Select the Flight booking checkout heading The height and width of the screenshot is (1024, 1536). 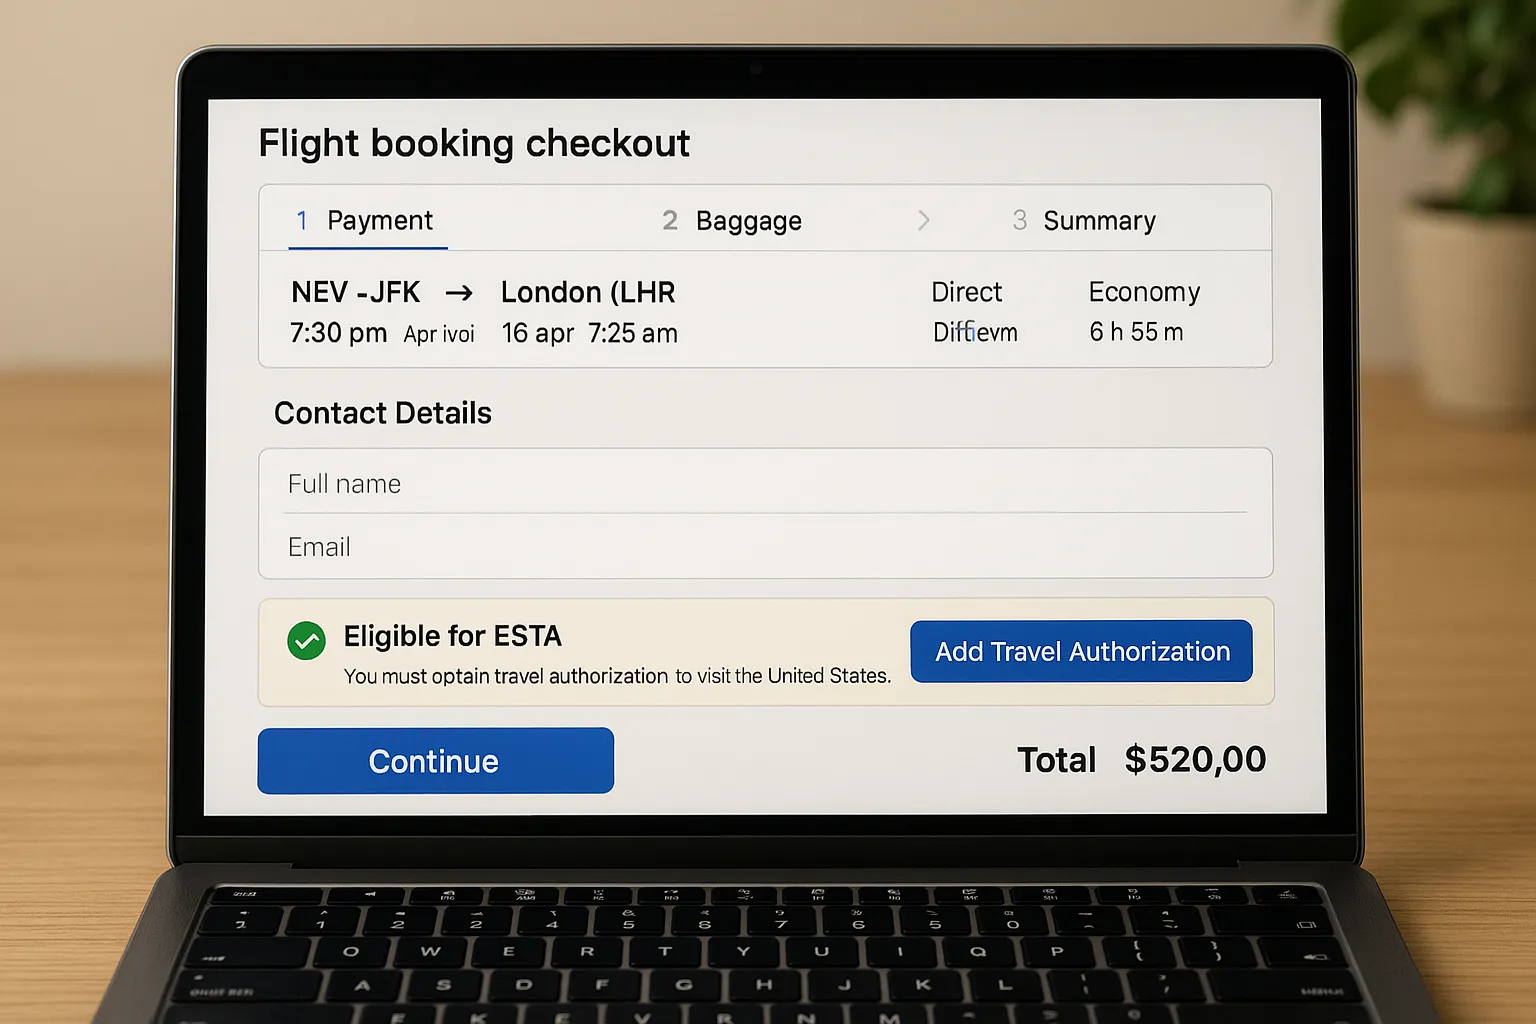coord(474,143)
